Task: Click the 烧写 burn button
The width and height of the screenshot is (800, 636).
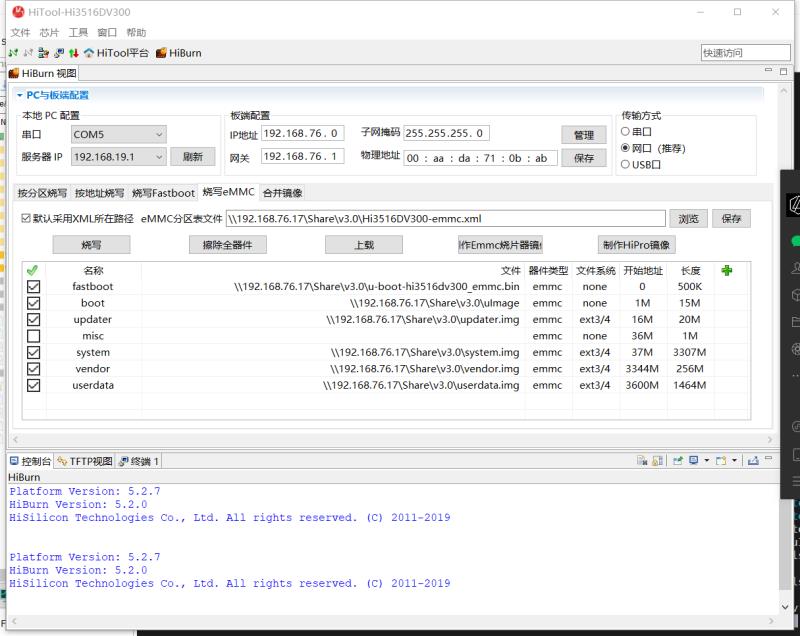Action: point(91,245)
